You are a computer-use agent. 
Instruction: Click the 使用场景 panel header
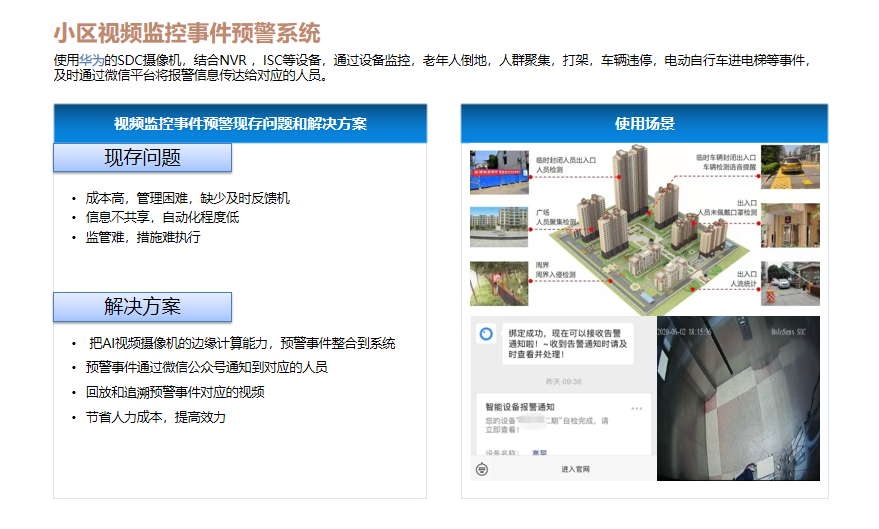click(644, 124)
